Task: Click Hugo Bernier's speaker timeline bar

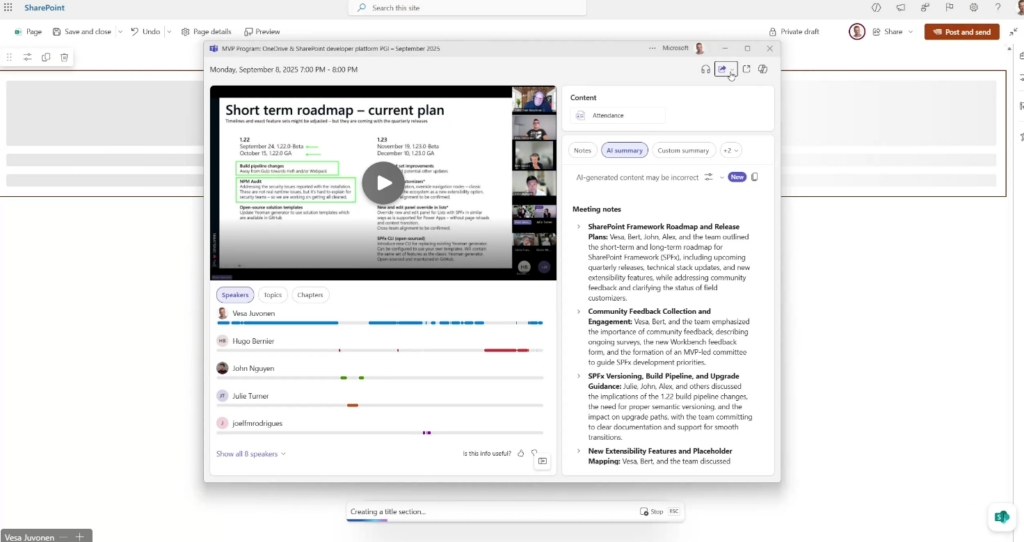Action: coord(379,351)
